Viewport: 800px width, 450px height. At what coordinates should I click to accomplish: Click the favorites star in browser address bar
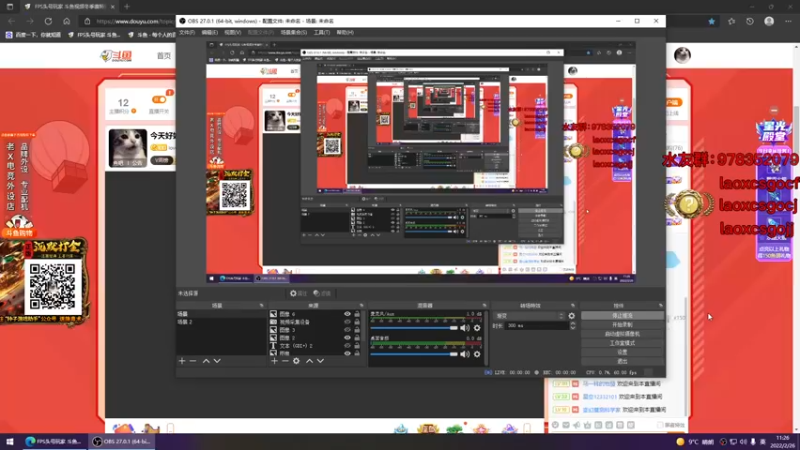(x=712, y=21)
